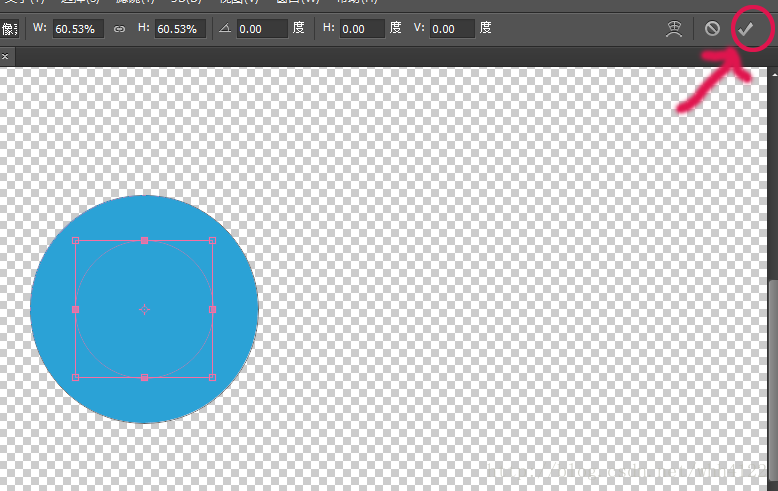Click the bottom-right corner transform handle
Image resolution: width=778 pixels, height=491 pixels.
[x=212, y=377]
